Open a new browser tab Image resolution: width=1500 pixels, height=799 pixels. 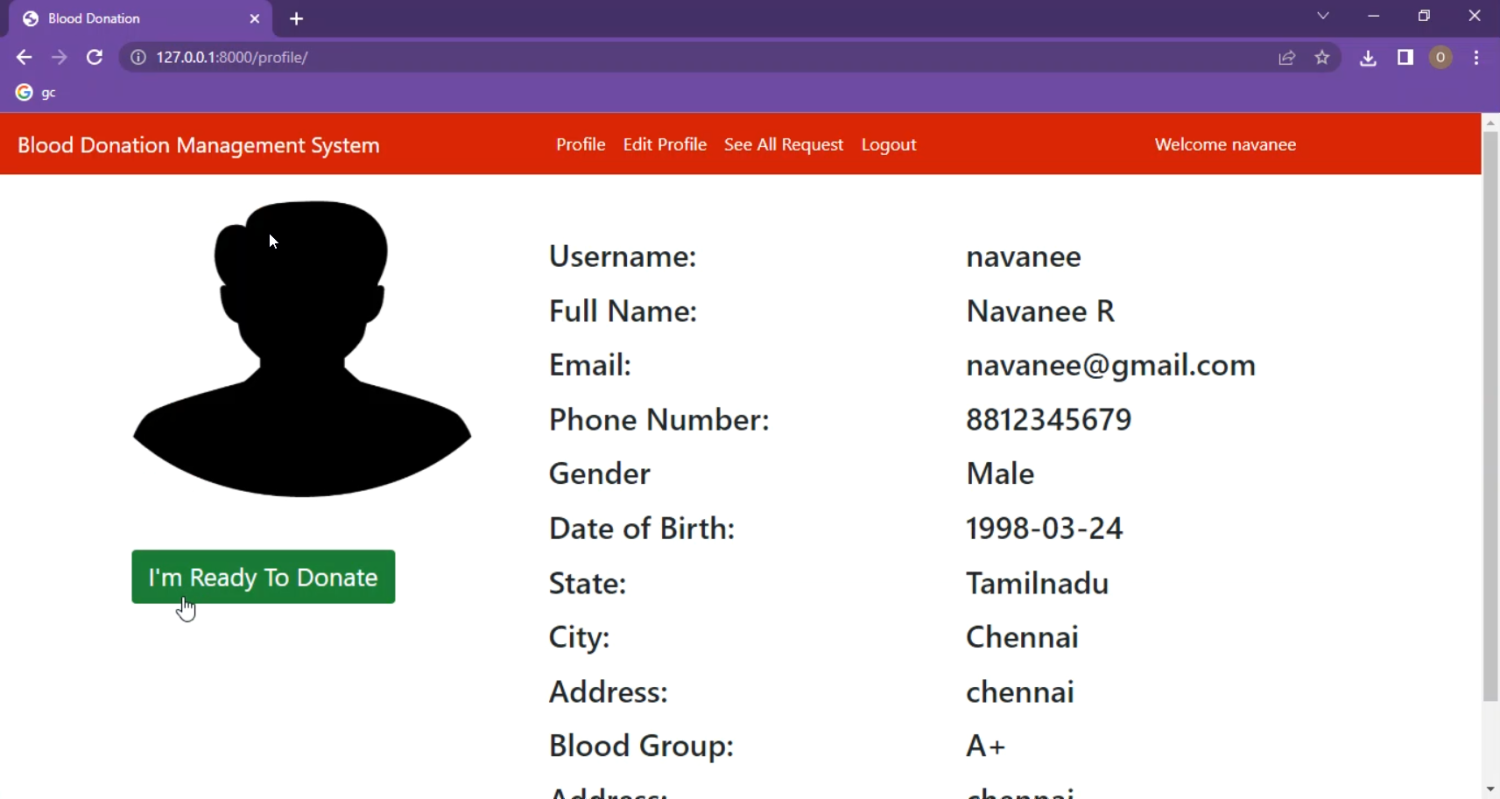tap(296, 19)
